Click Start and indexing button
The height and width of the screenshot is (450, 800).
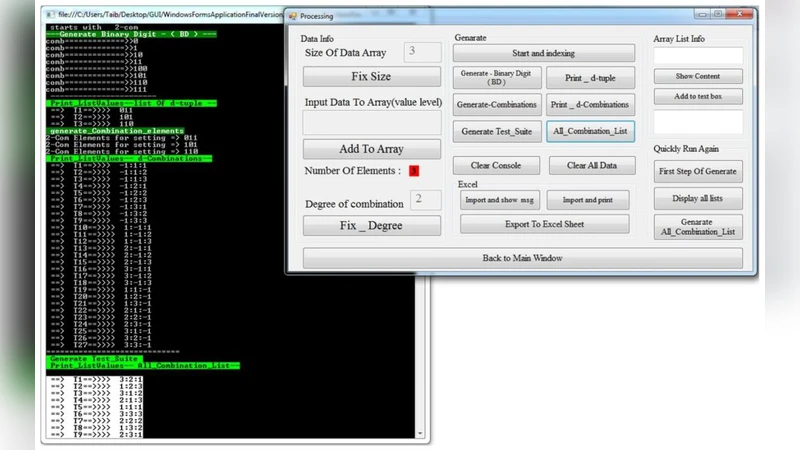[543, 53]
